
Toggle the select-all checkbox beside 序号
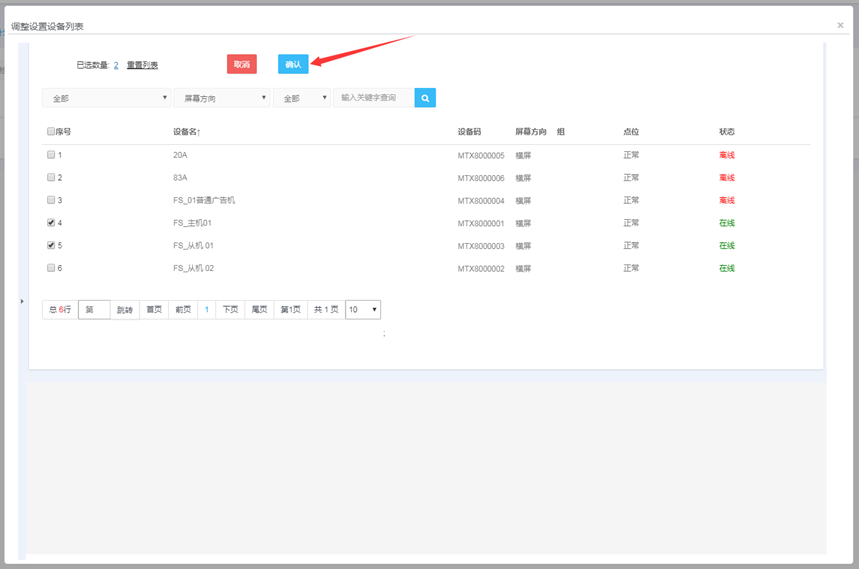pos(51,132)
